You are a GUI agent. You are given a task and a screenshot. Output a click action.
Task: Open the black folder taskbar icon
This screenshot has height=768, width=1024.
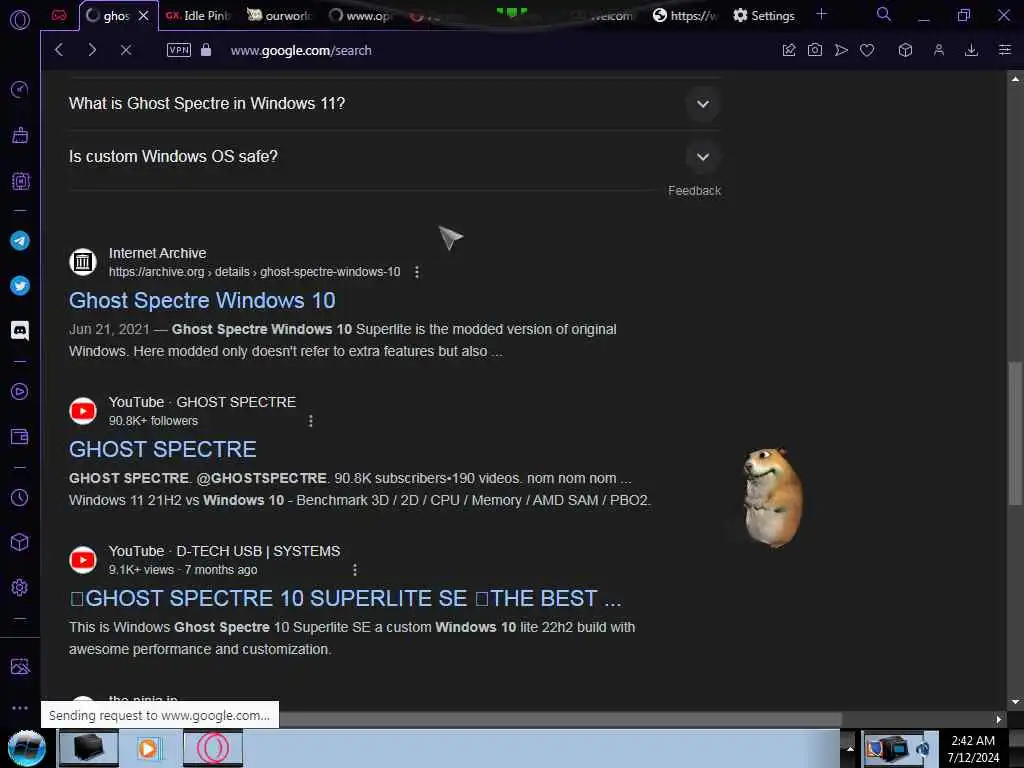point(89,748)
